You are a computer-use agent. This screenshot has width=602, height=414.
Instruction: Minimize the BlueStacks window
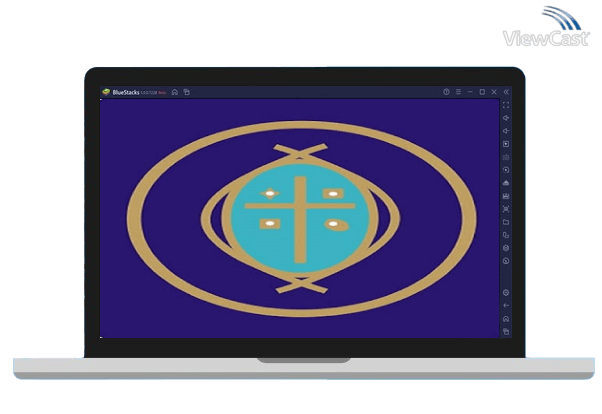(470, 92)
